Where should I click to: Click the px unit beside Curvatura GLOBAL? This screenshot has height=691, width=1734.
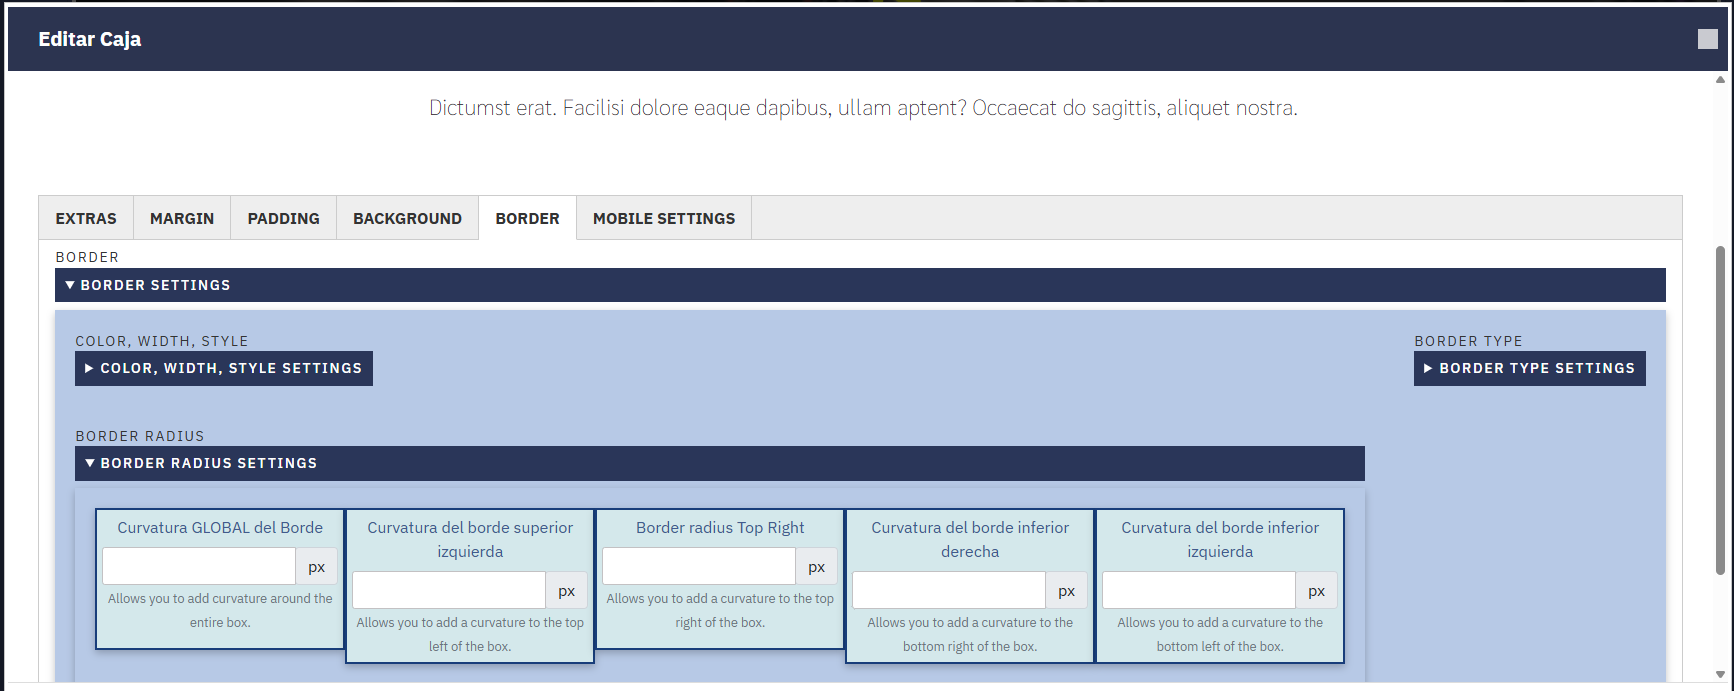coord(317,566)
